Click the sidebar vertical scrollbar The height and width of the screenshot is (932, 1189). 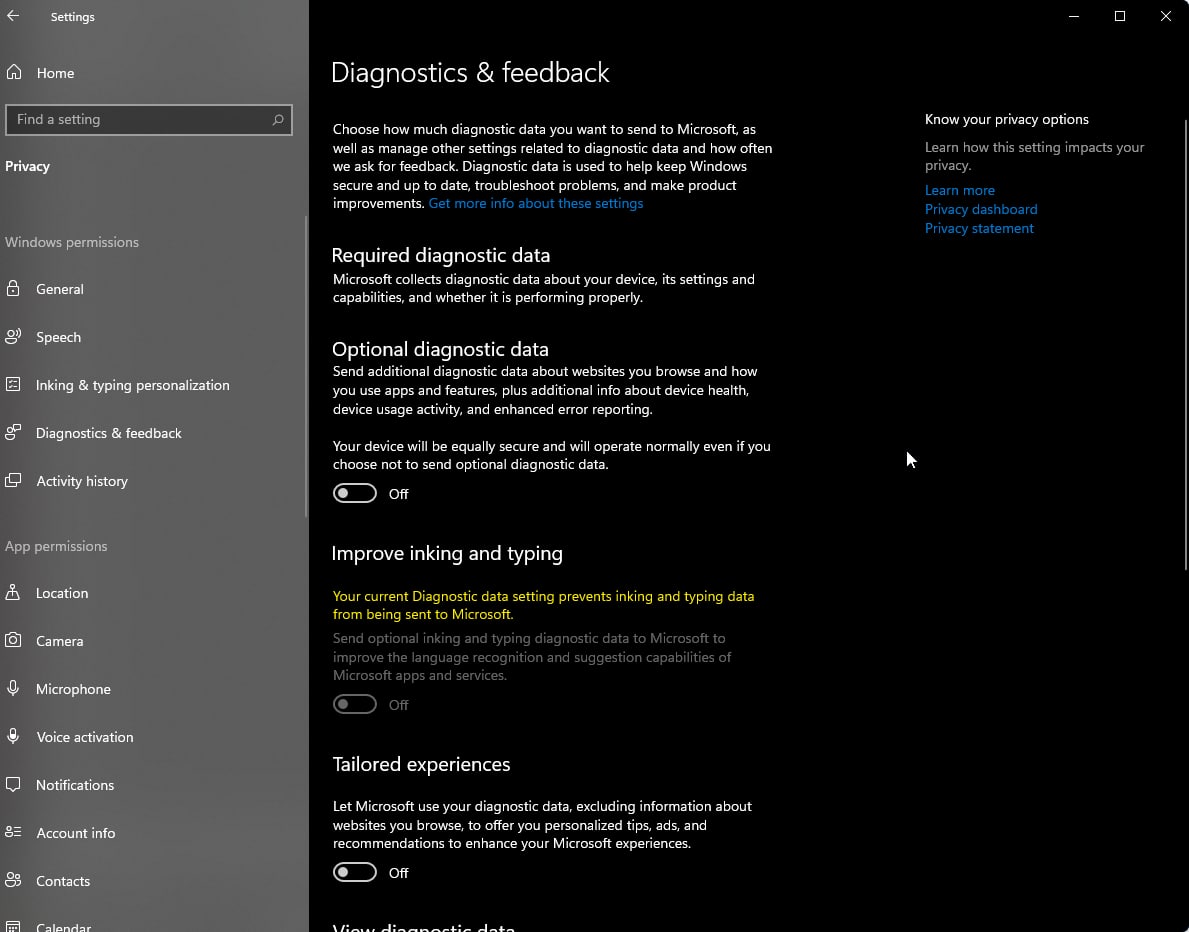click(x=306, y=366)
